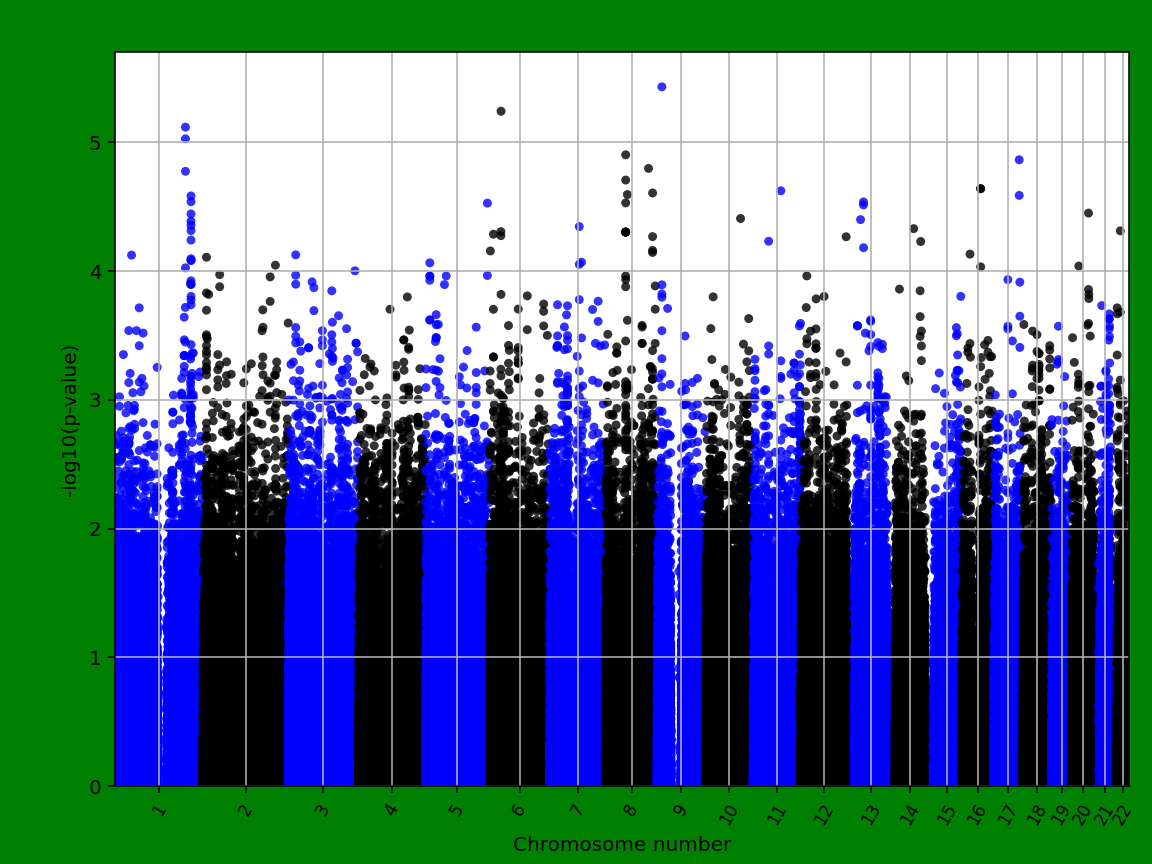The image size is (1152, 864).
Task: Toggle the black column for chromosome 10
Action: click(725, 600)
